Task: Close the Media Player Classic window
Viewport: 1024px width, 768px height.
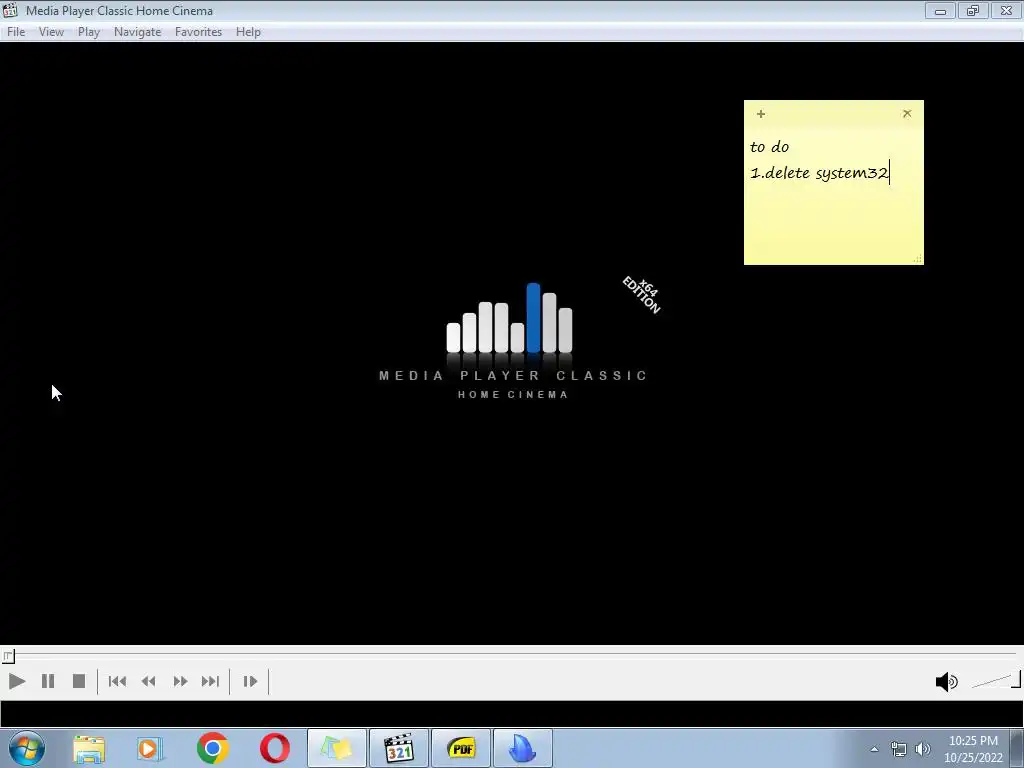Action: coord(1006,11)
